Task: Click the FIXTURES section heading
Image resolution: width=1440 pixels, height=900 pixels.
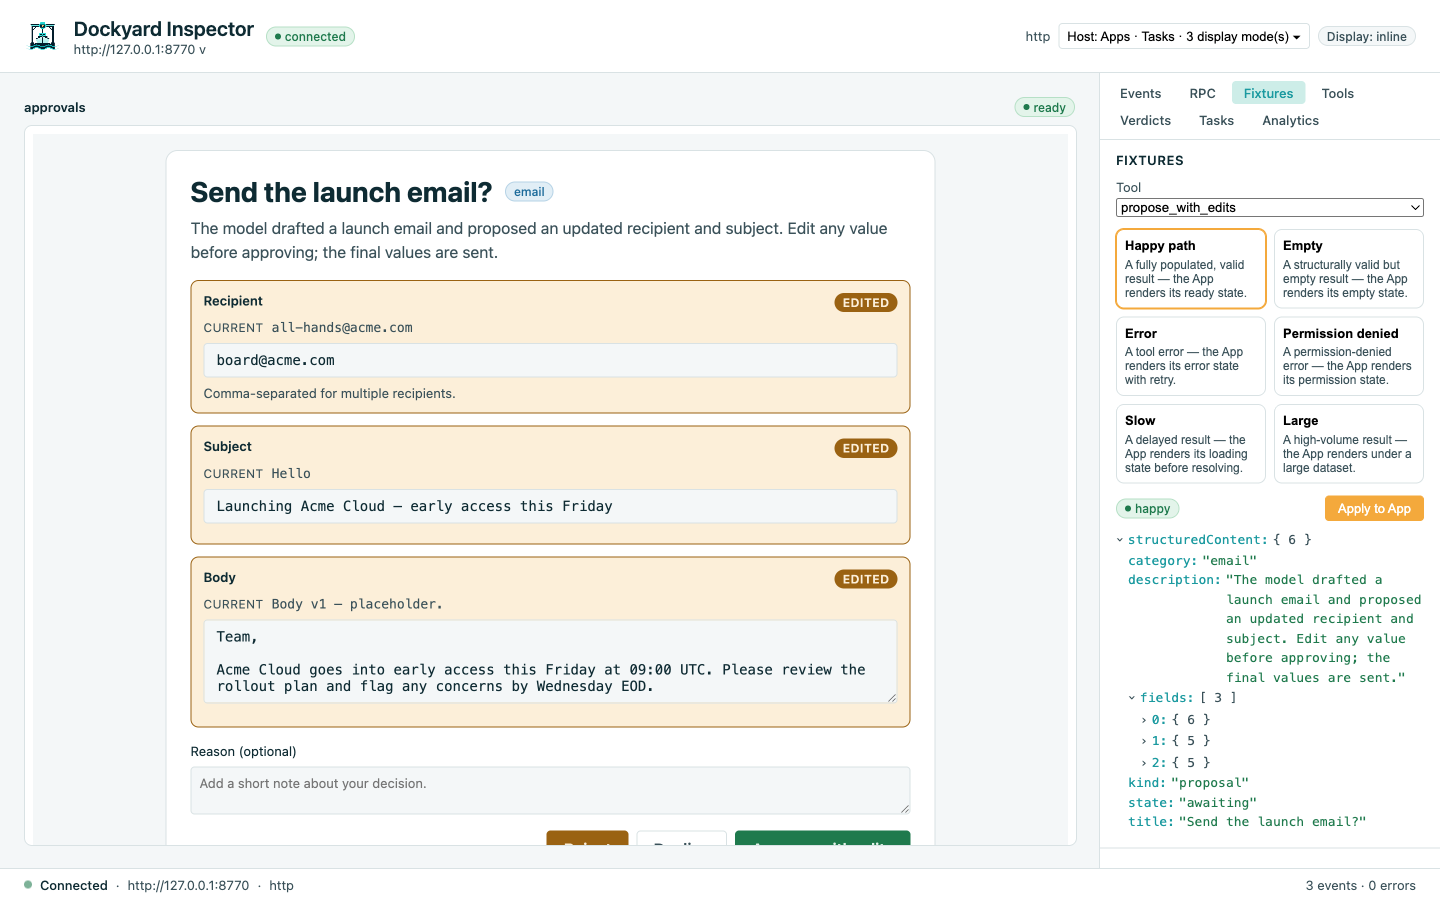Action: coord(1150,161)
